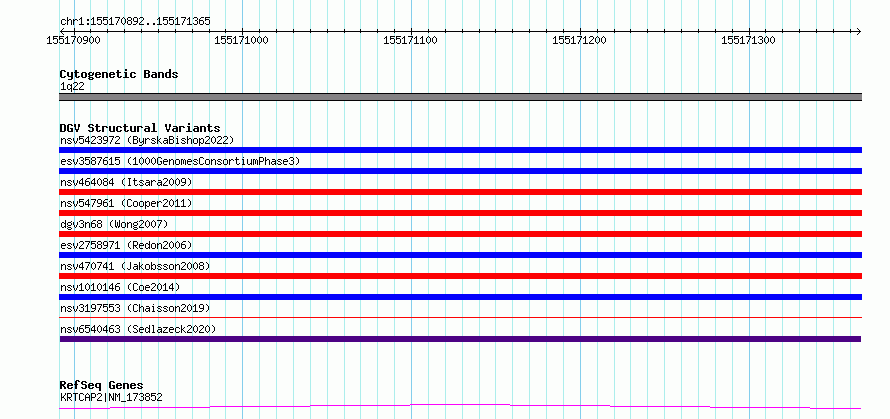Click ruler tick label 155171200
This screenshot has height=419, width=890.
tap(579, 40)
